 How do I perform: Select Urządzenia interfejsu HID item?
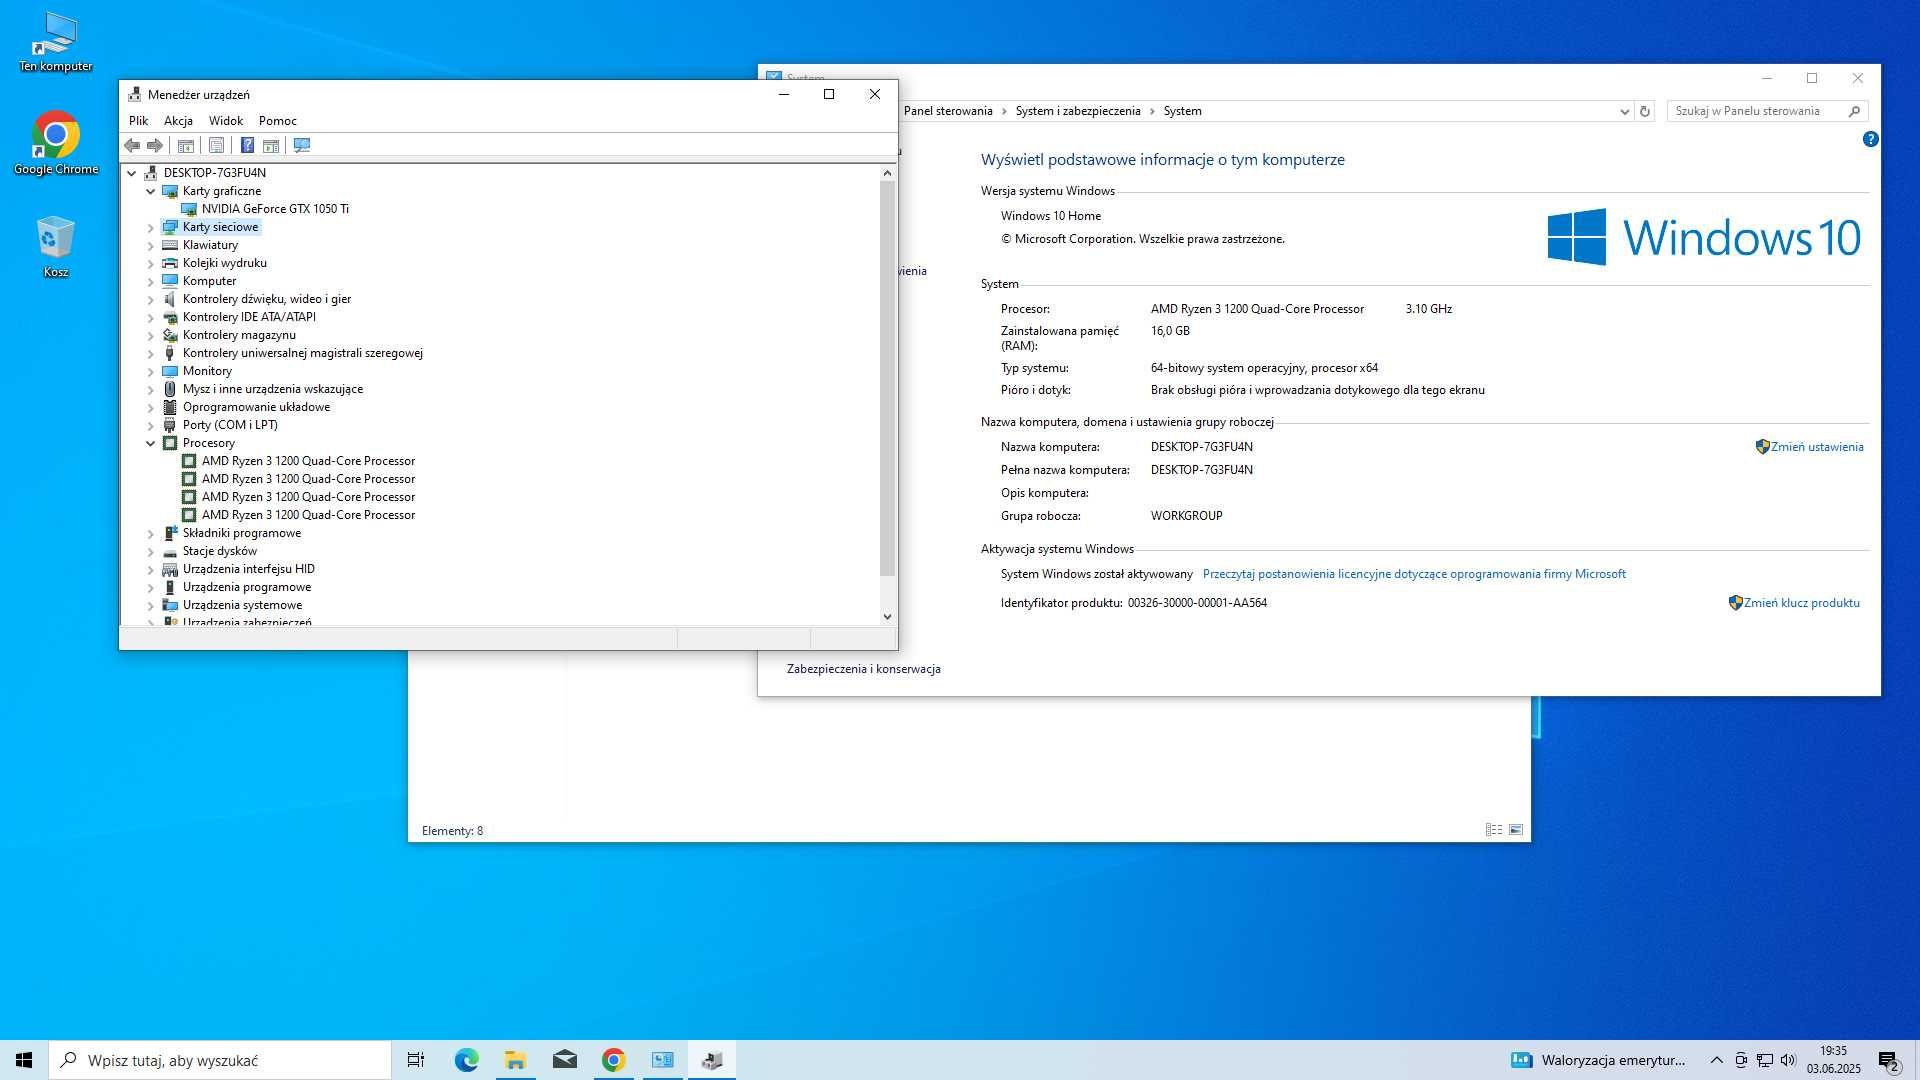click(248, 569)
